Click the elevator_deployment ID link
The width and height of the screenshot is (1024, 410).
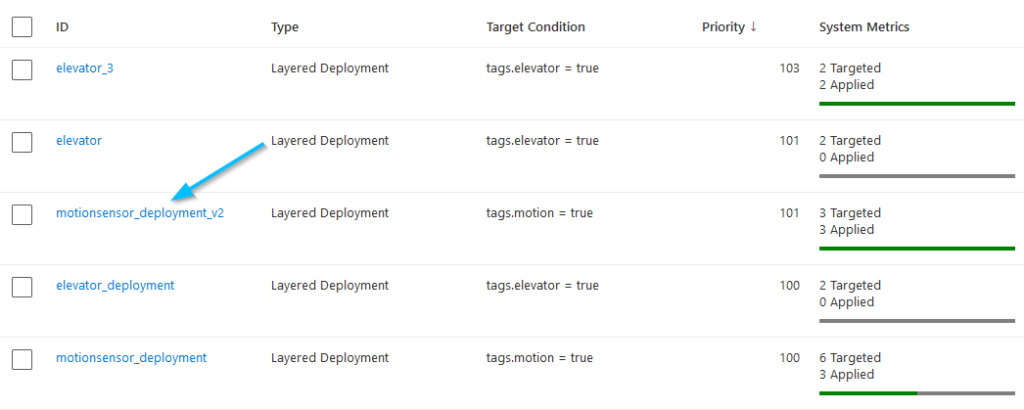point(115,285)
